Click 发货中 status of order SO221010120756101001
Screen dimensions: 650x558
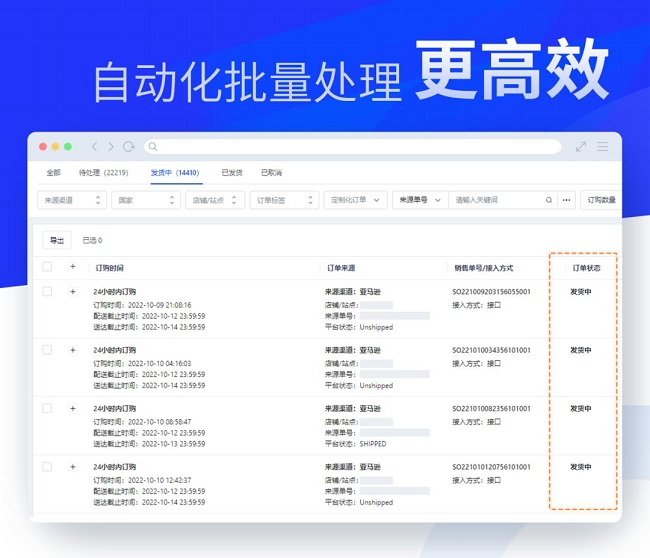(581, 467)
